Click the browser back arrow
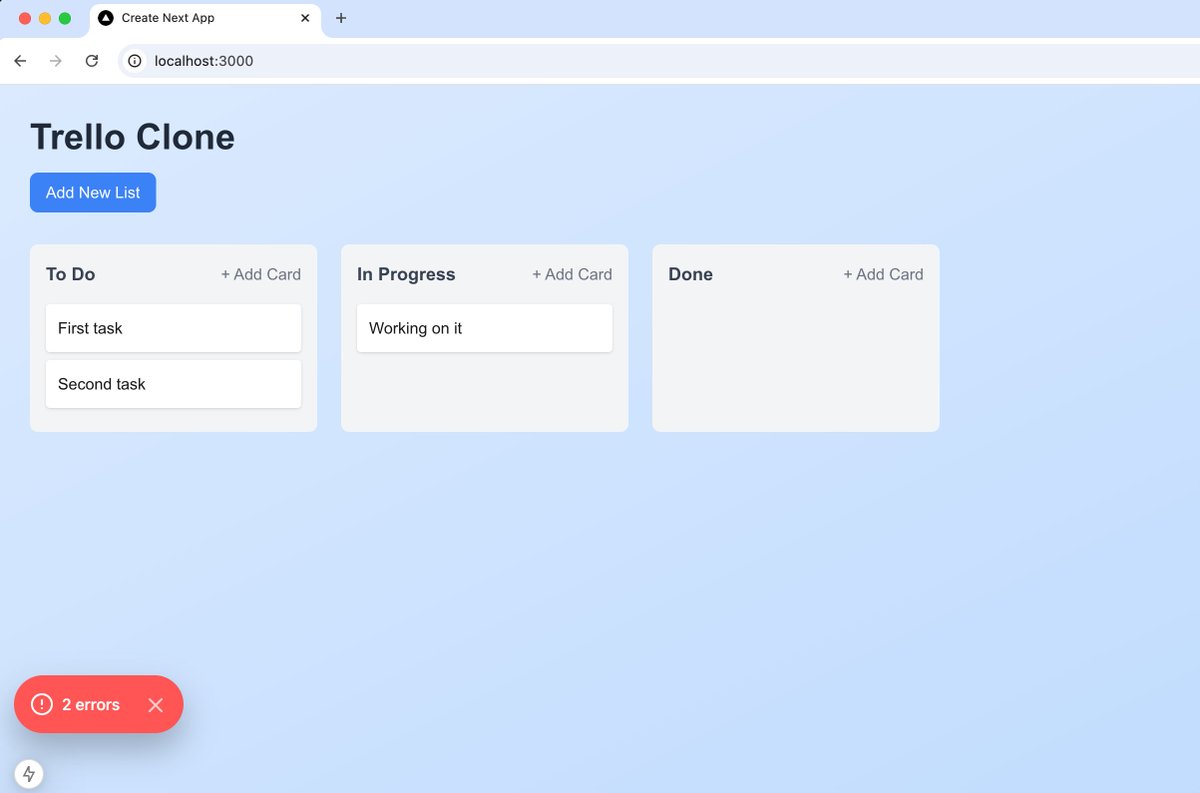The height and width of the screenshot is (793, 1200). click(20, 61)
